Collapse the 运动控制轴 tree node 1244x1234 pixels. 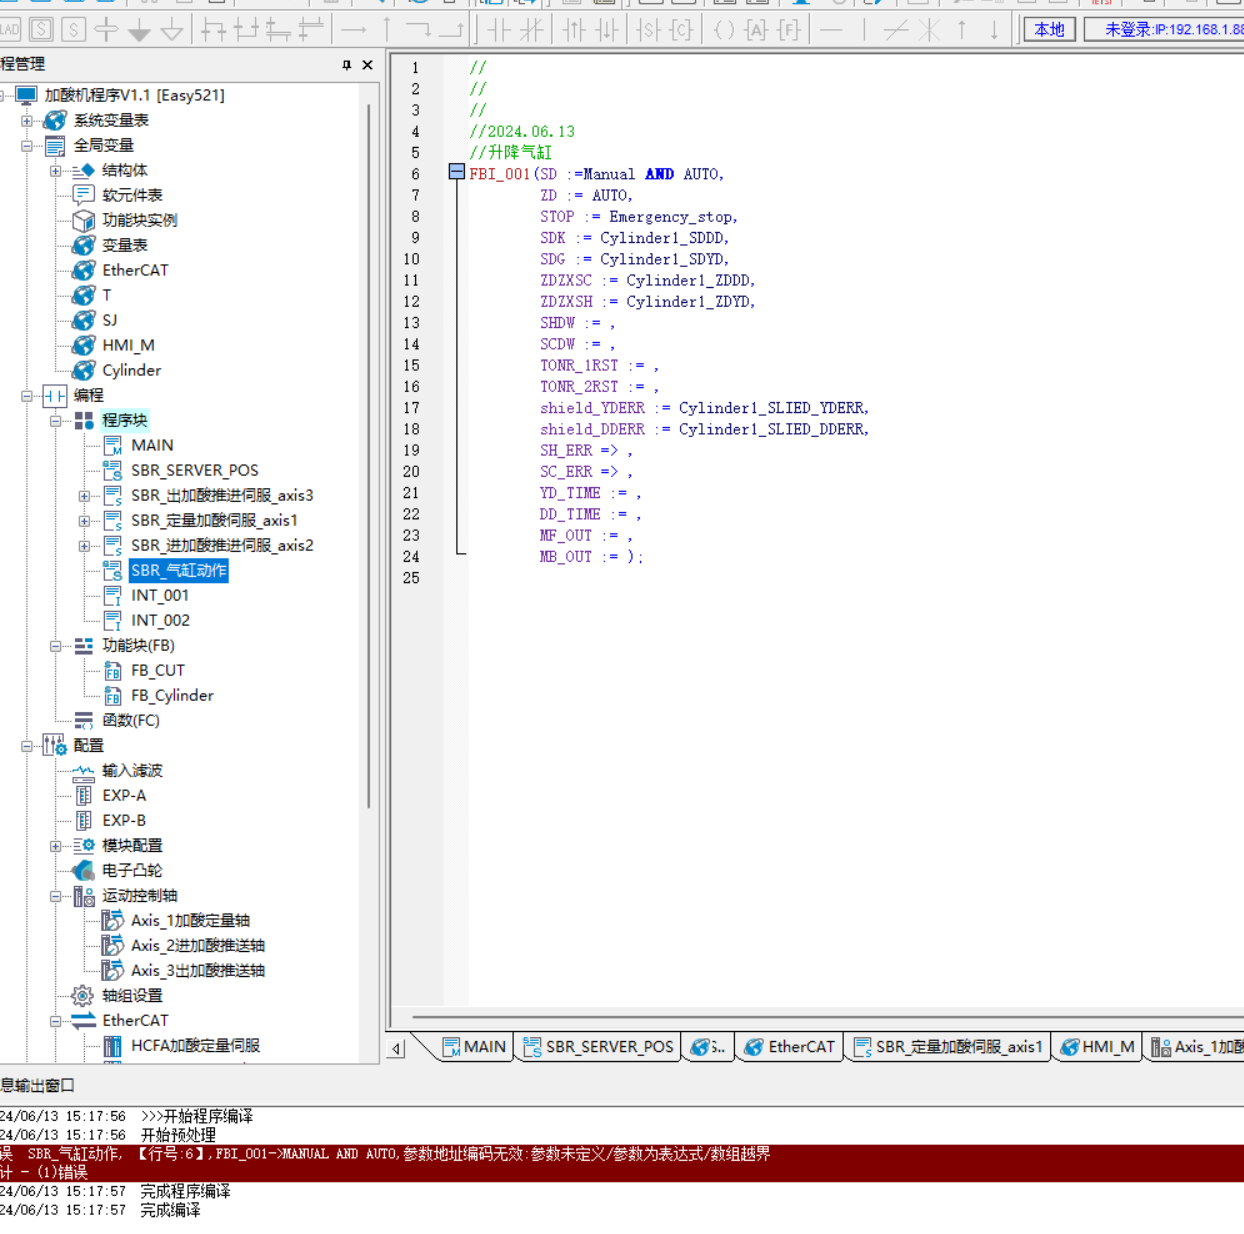[56, 896]
